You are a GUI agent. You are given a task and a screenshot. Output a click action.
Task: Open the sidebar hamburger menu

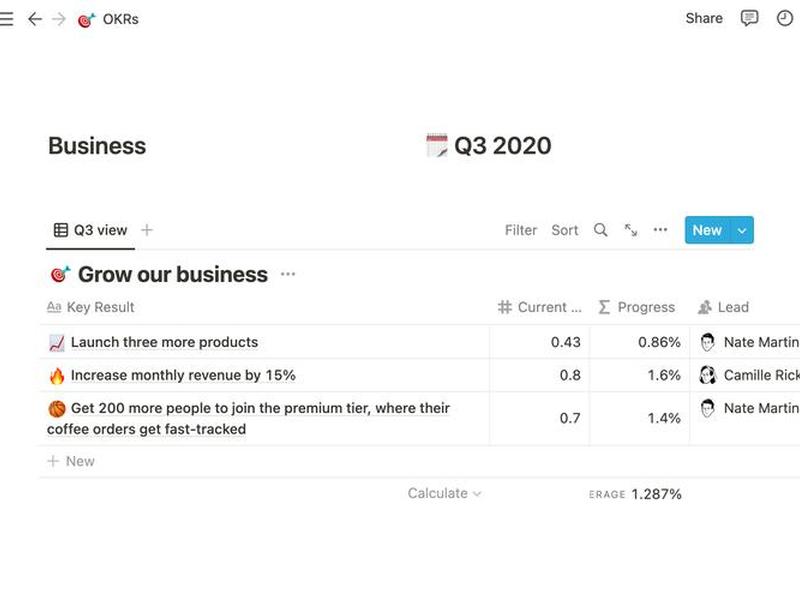6,19
